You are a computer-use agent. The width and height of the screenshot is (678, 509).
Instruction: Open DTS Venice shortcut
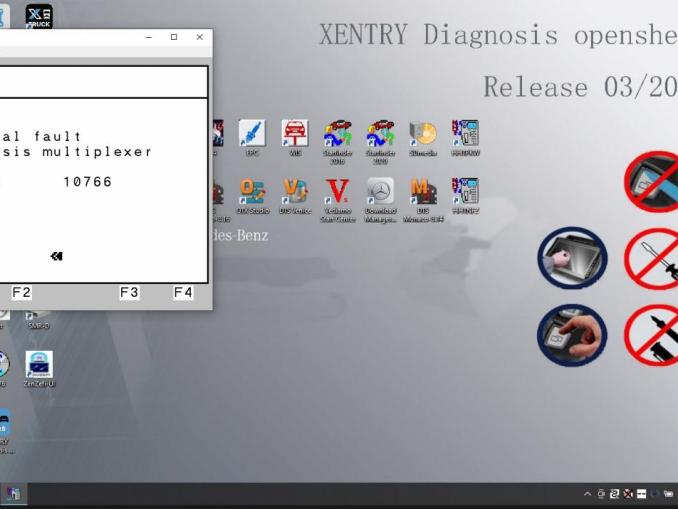(x=295, y=196)
